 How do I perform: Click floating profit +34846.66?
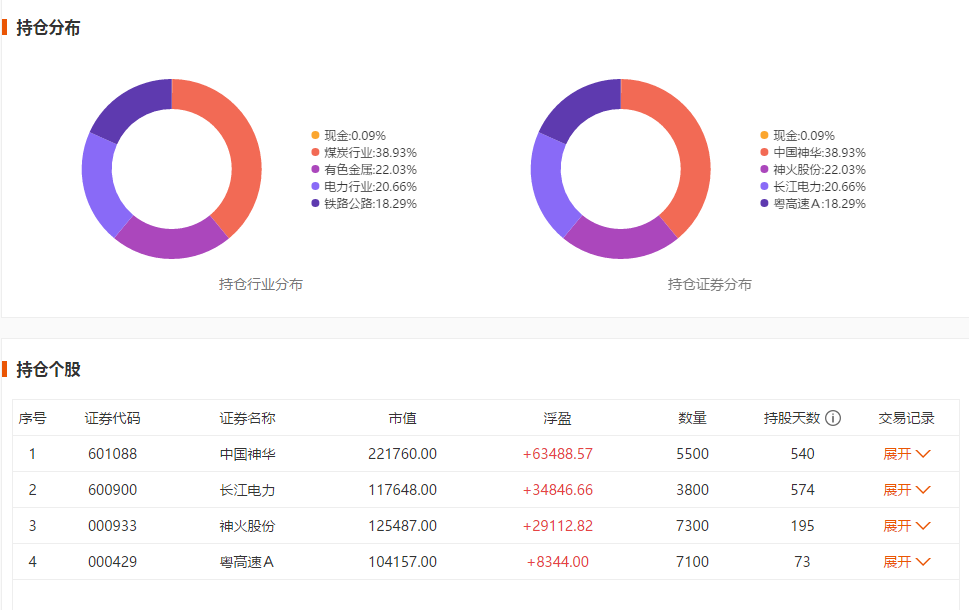557,490
